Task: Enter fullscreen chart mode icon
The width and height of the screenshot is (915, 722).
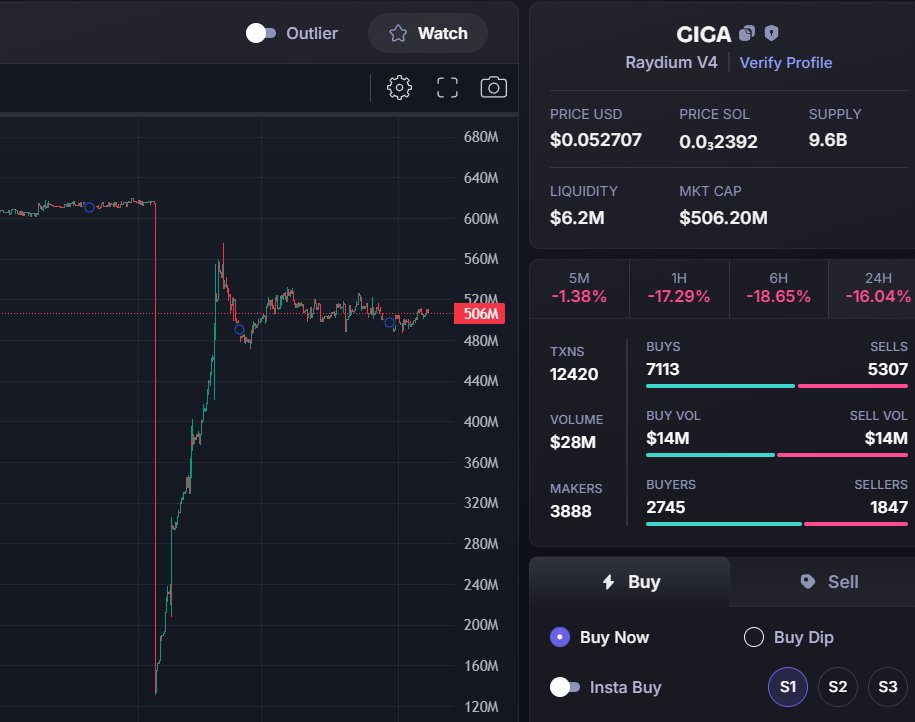Action: 448,88
